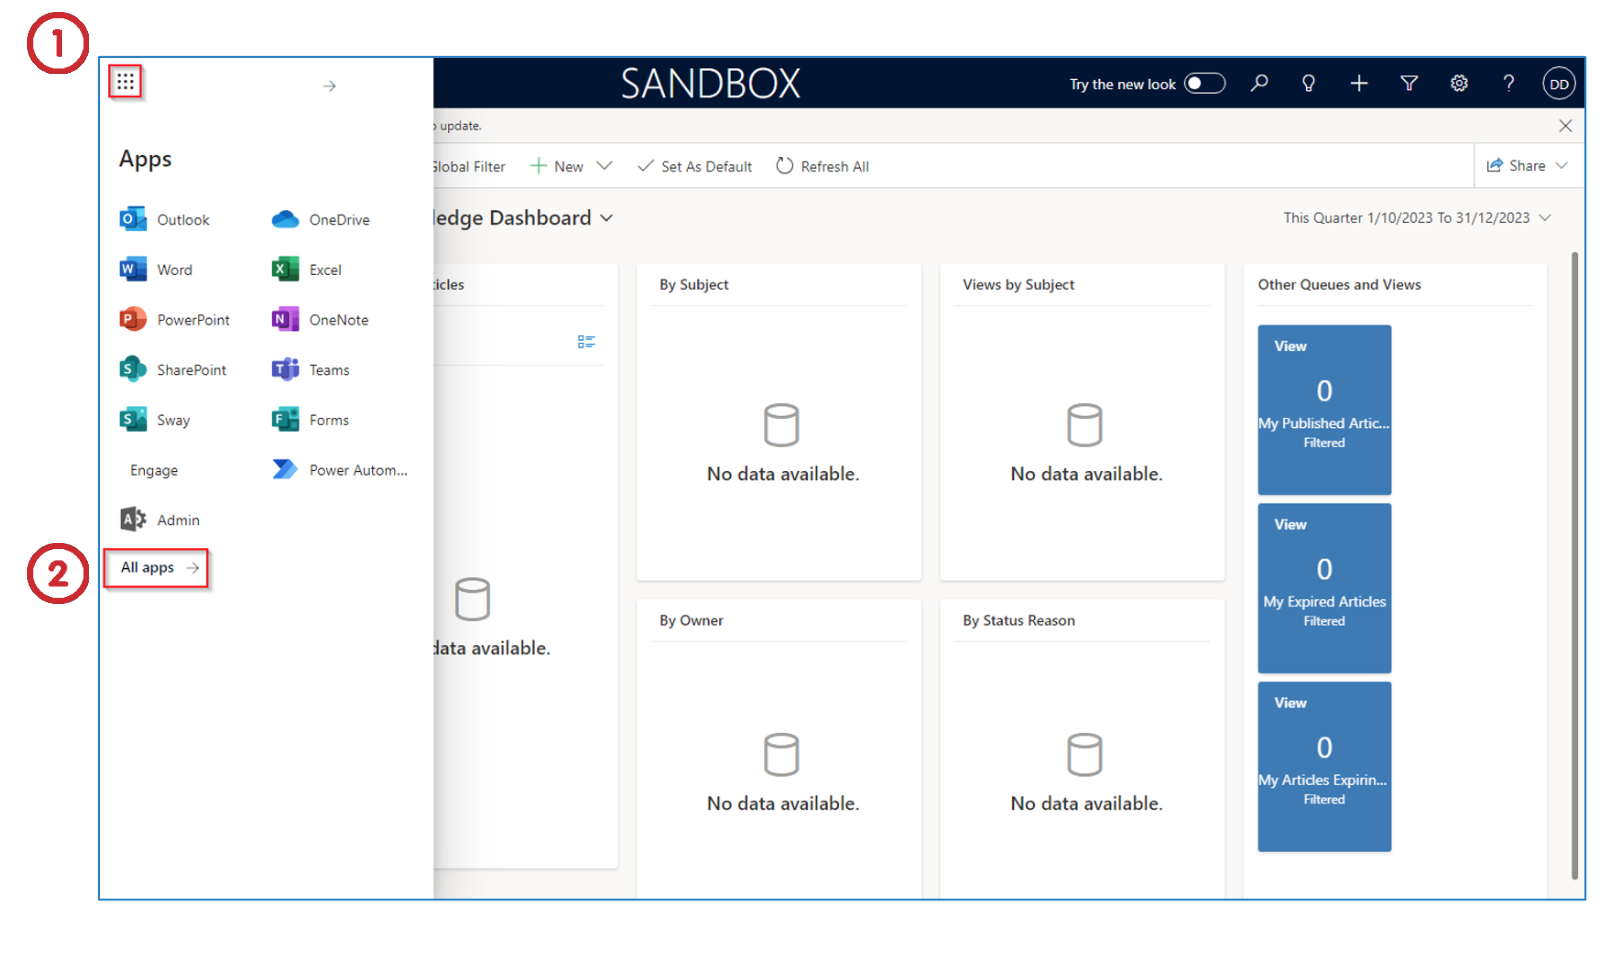The height and width of the screenshot is (954, 1616).
Task: Open Power Automate app
Action: pos(340,470)
